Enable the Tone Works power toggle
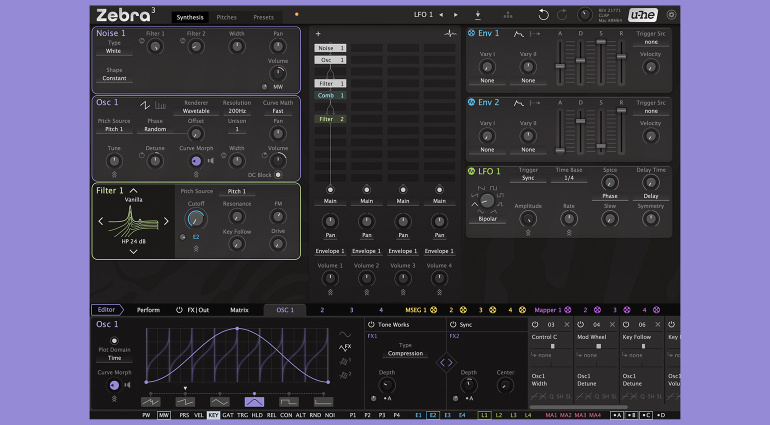The image size is (770, 425). (x=372, y=325)
